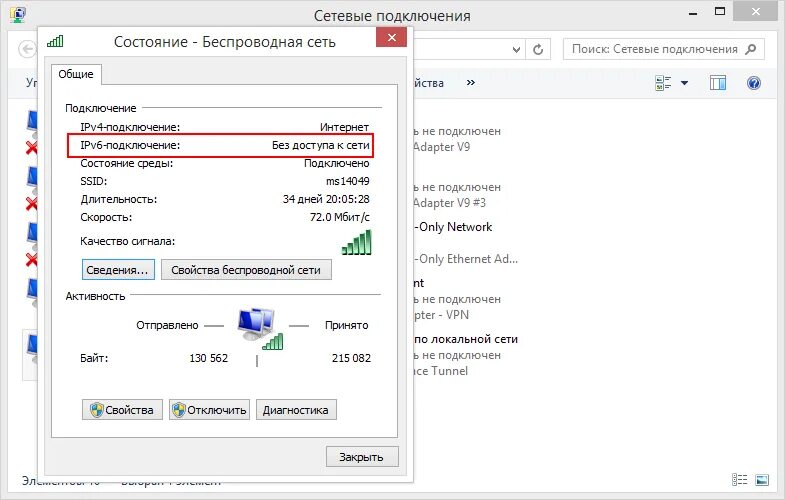Click the search magnifier icon
Image resolution: width=785 pixels, height=500 pixels.
[751, 49]
